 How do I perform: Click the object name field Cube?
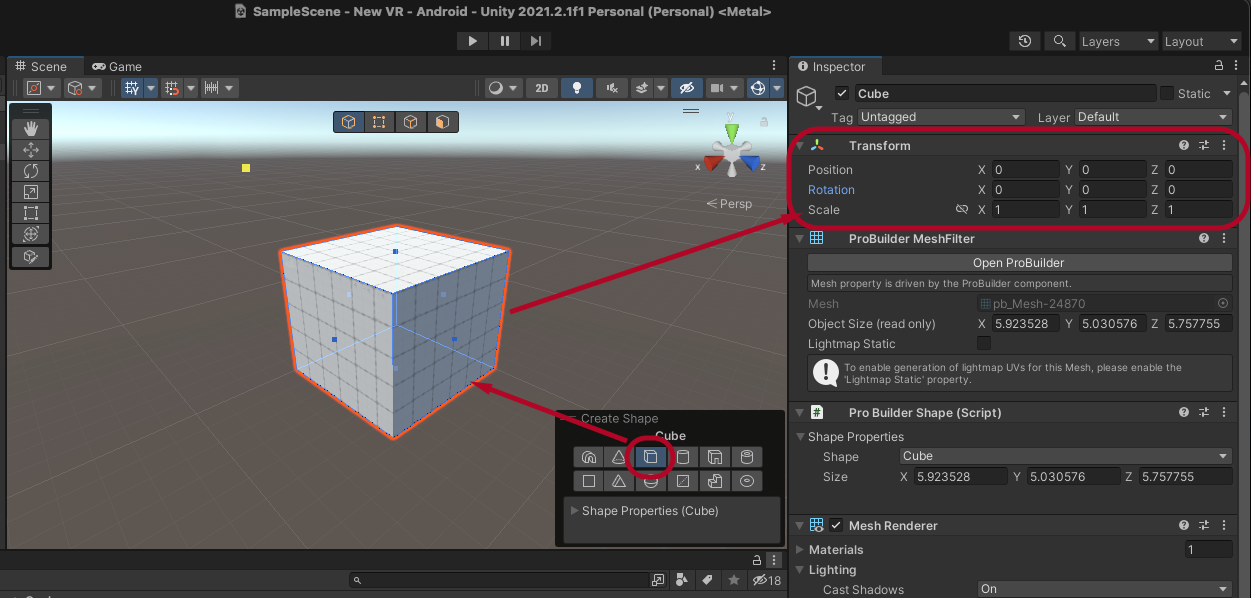(1005, 93)
